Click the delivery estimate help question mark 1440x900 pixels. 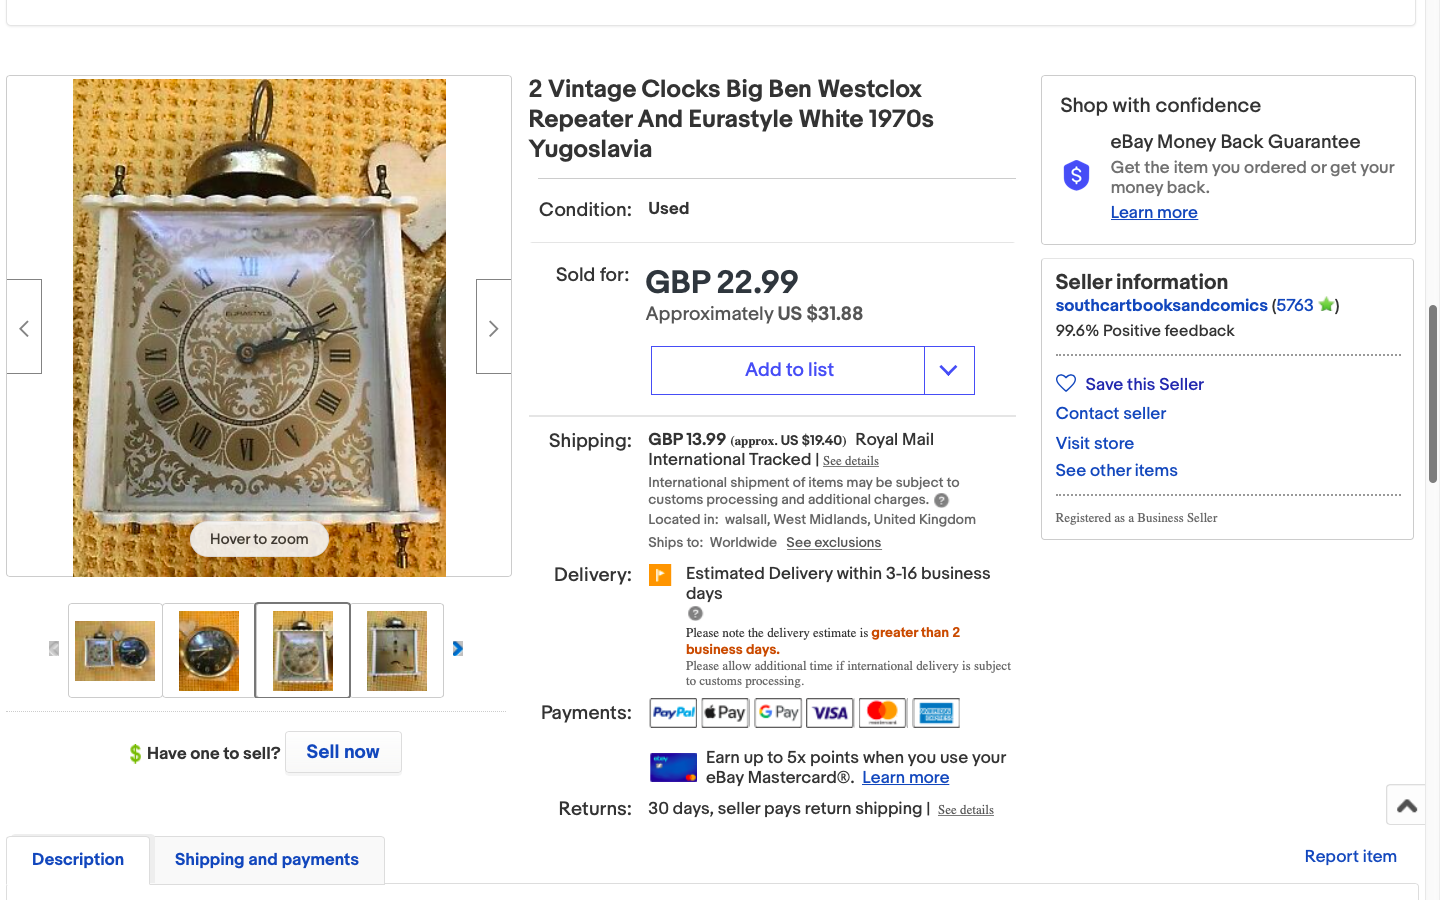[x=695, y=613]
